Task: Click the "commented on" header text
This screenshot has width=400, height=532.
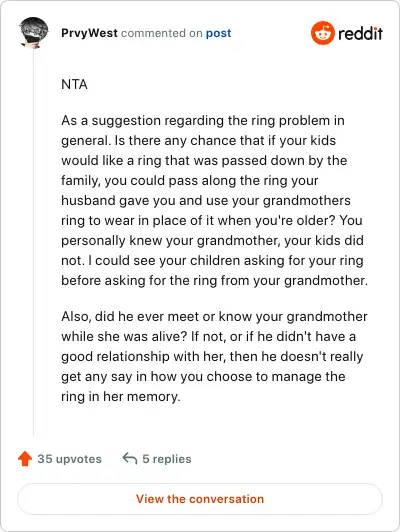Action: 161,33
